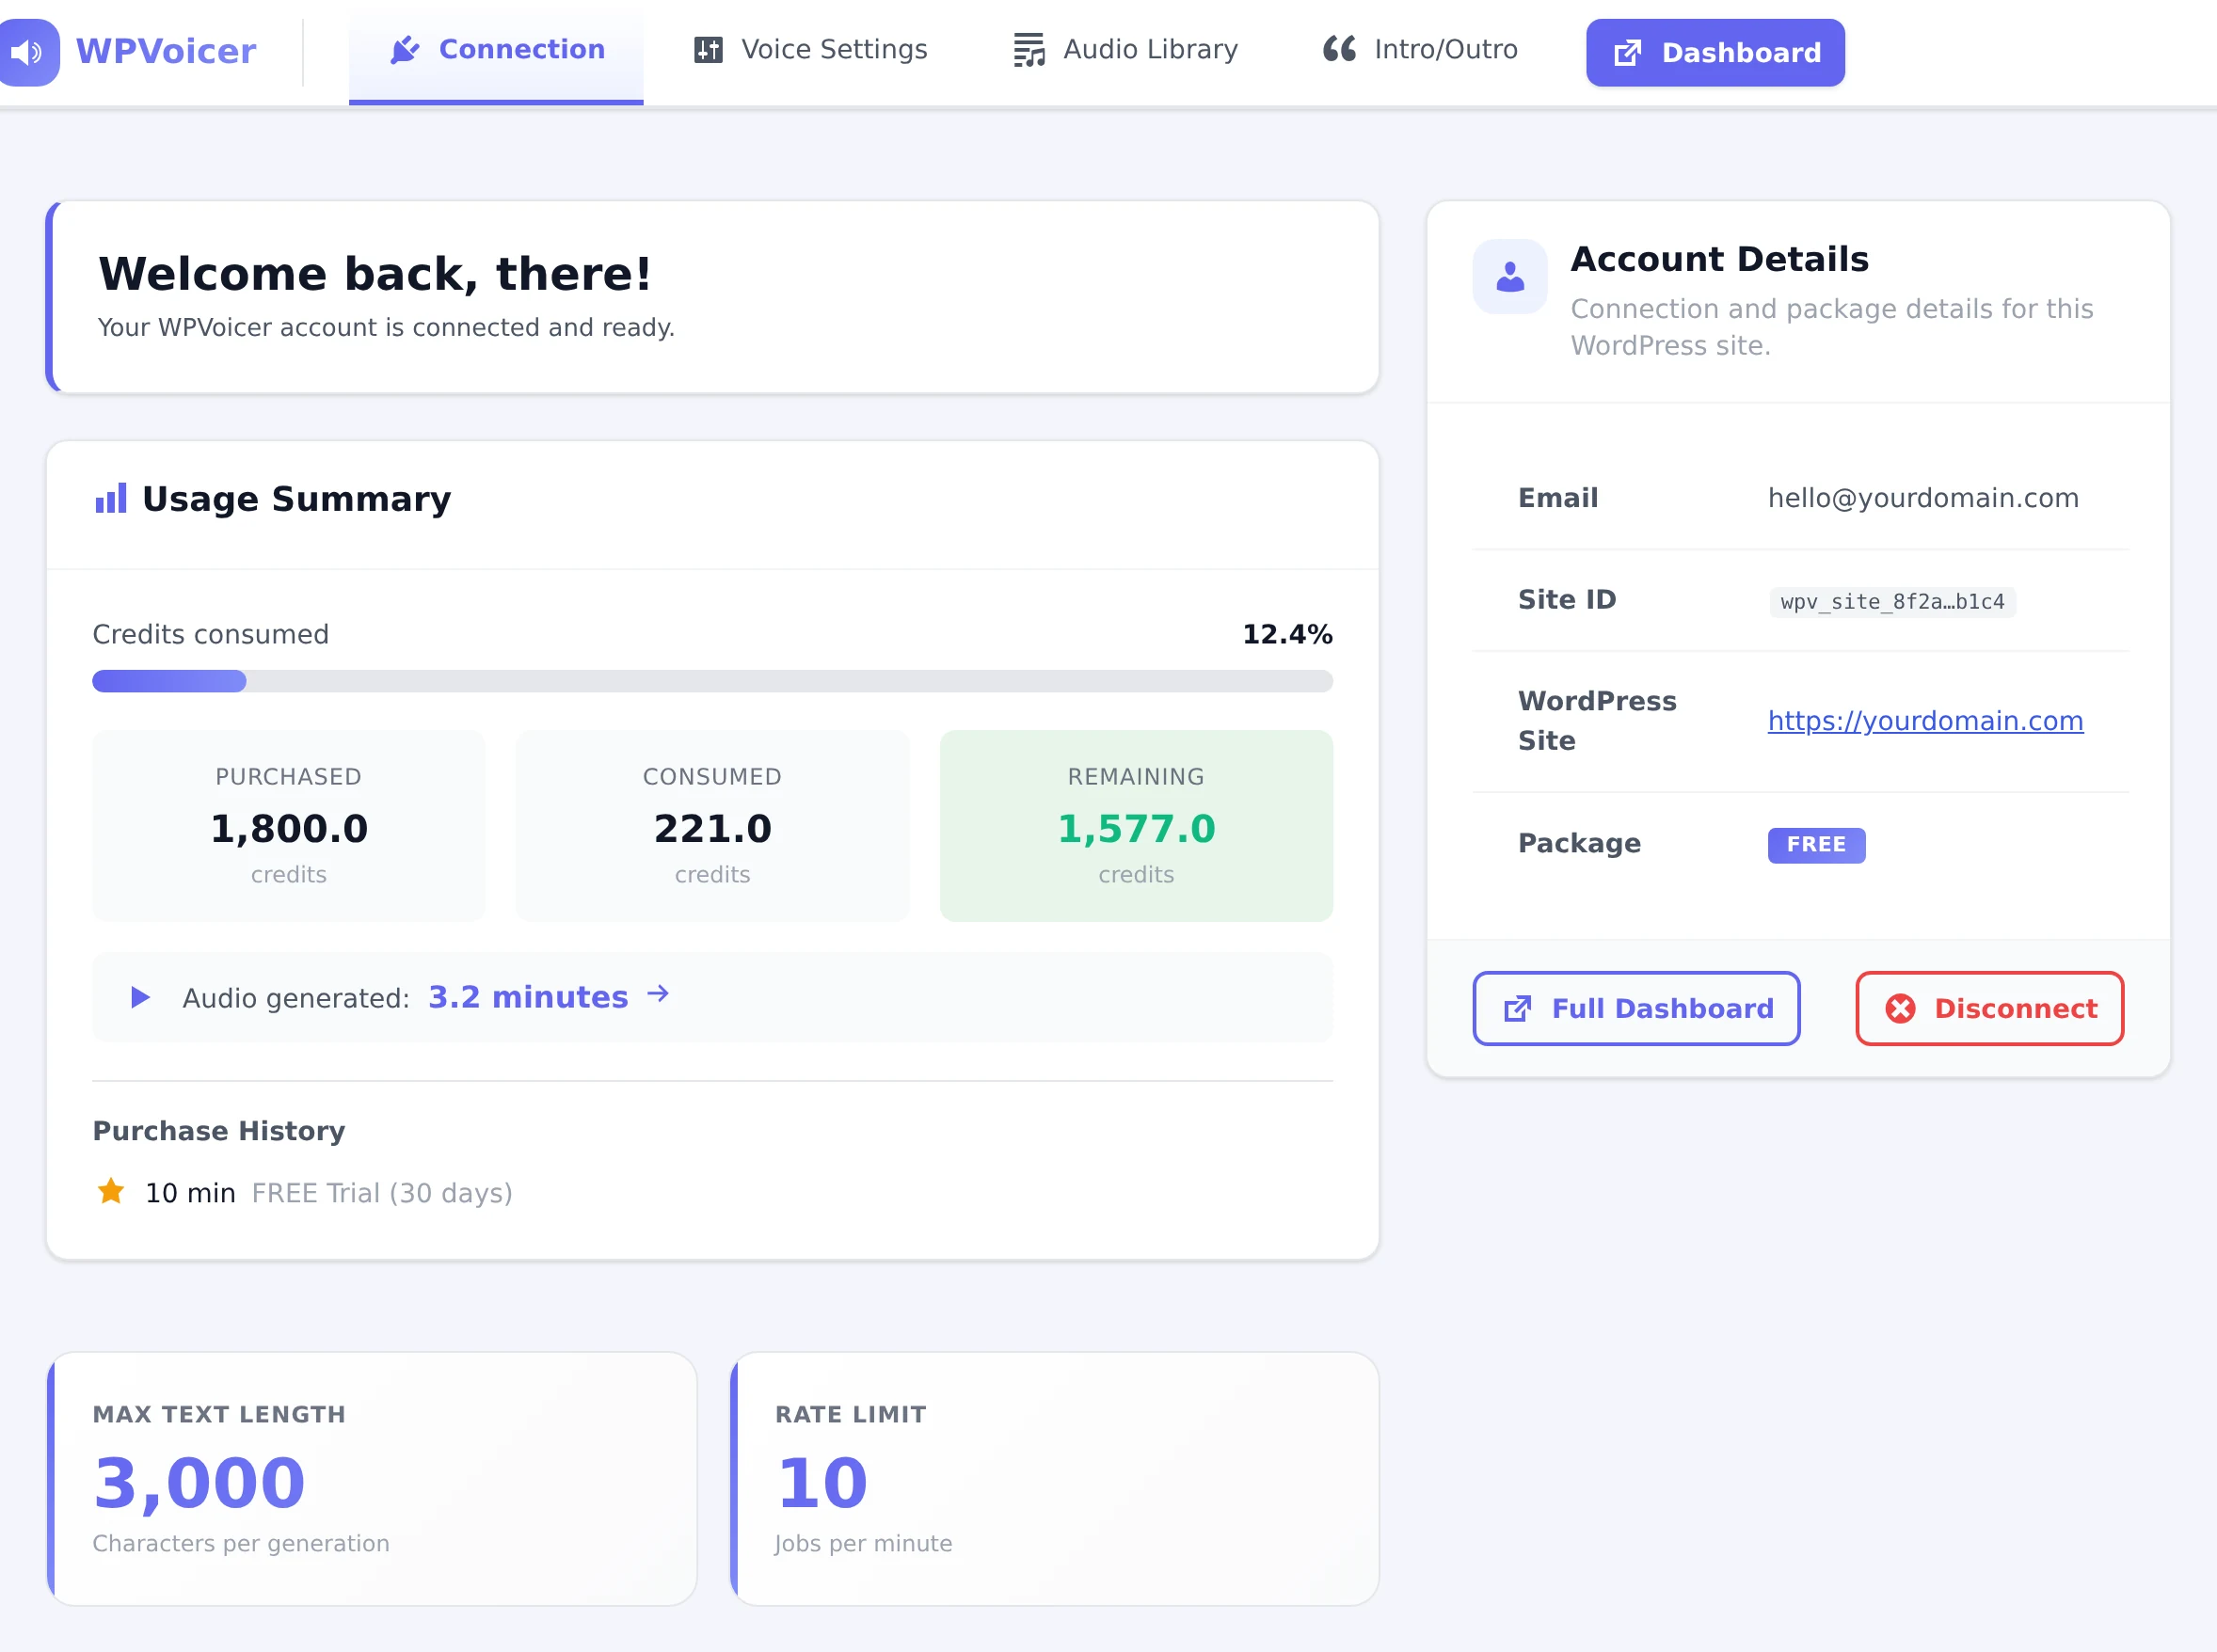
Task: Click the email hello@yourdomain.com
Action: point(1923,498)
